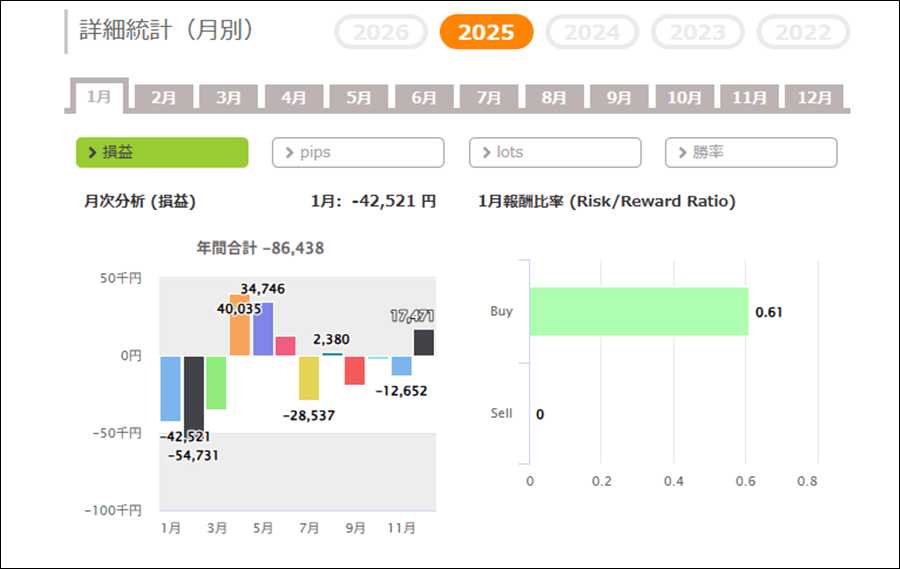Go to the 9月 tab
This screenshot has width=900, height=569.
[x=619, y=98]
